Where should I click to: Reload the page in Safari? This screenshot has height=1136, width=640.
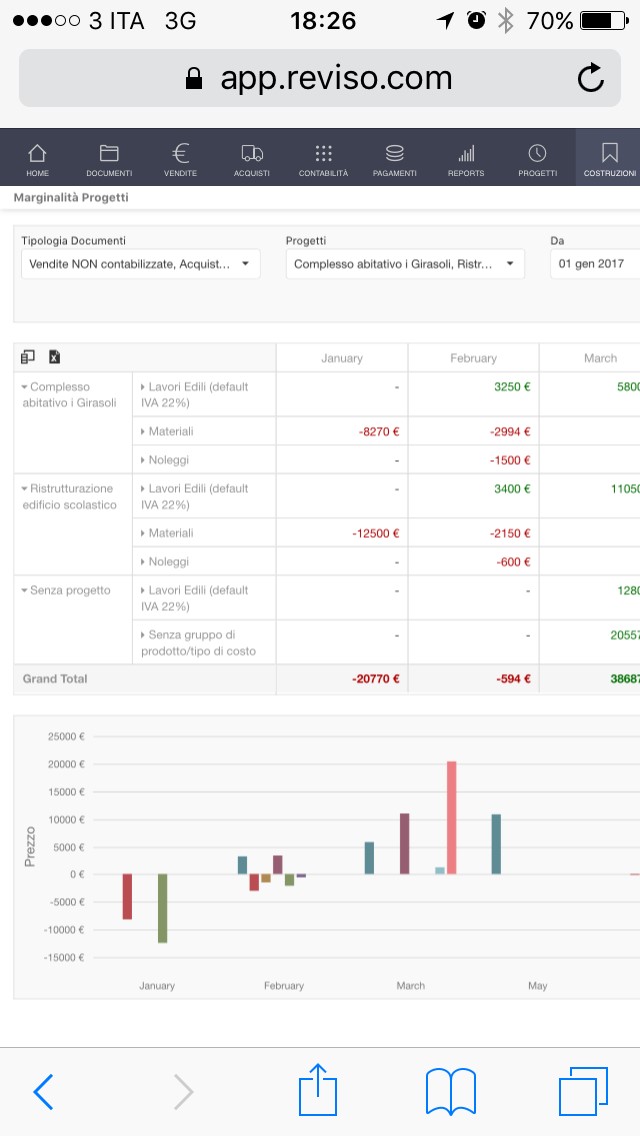coord(590,78)
